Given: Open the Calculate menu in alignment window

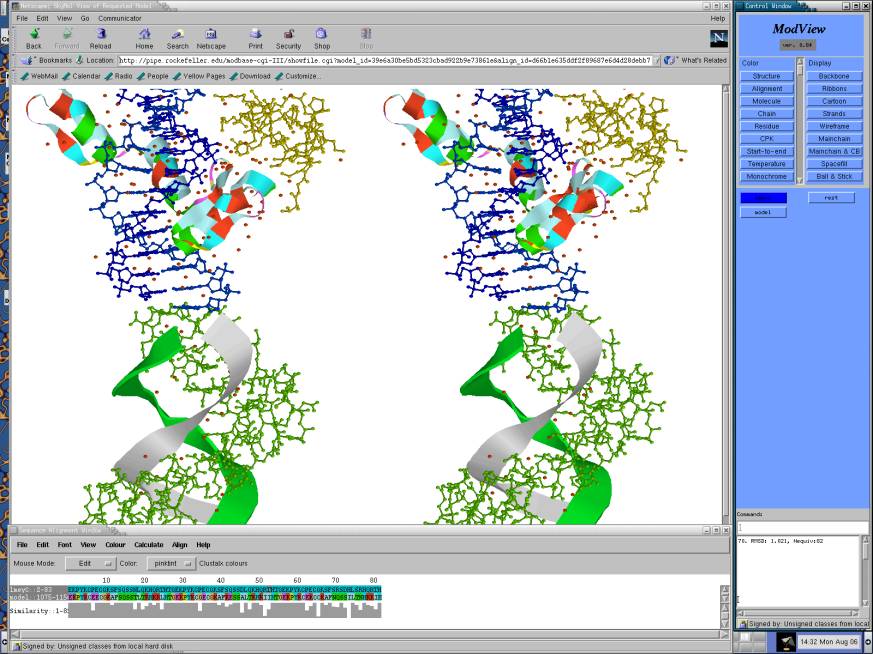Looking at the screenshot, I should point(148,545).
